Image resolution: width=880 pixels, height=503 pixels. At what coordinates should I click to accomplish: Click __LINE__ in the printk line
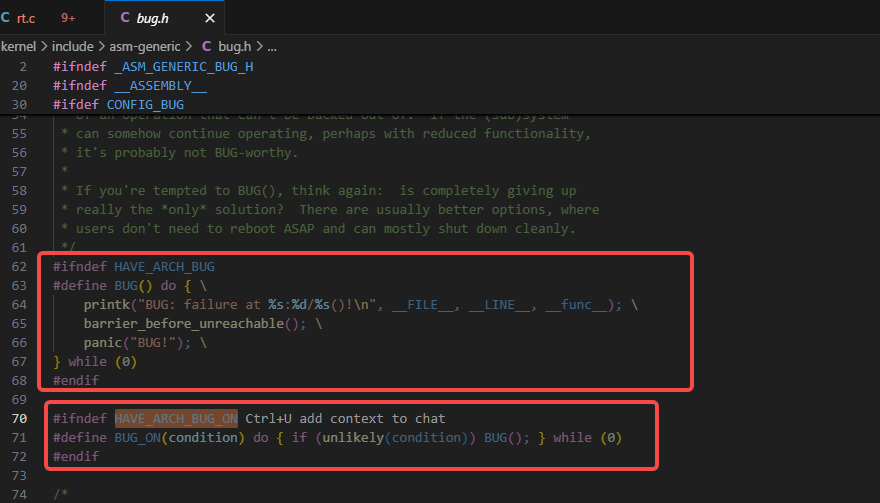[x=499, y=305]
